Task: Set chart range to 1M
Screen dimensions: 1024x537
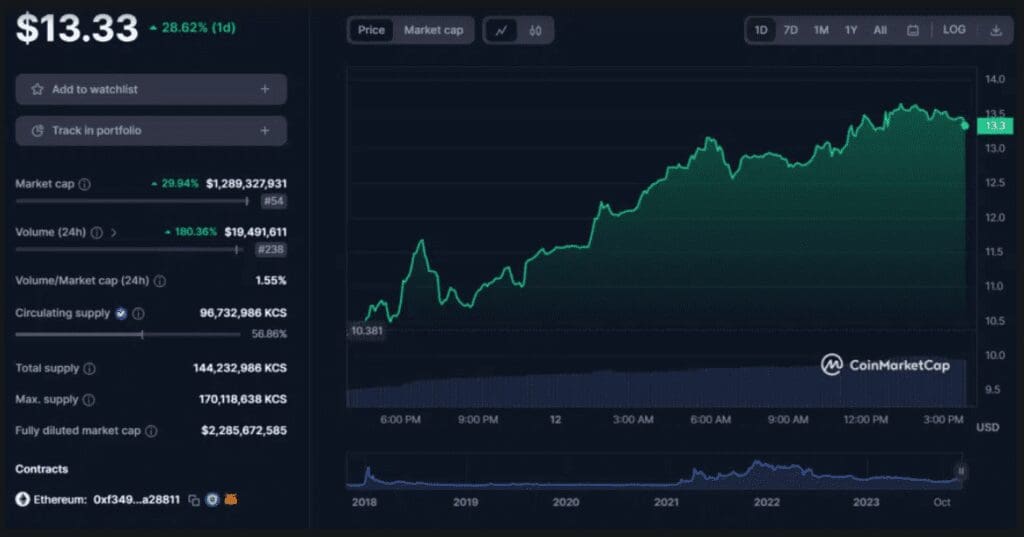Action: pos(821,30)
